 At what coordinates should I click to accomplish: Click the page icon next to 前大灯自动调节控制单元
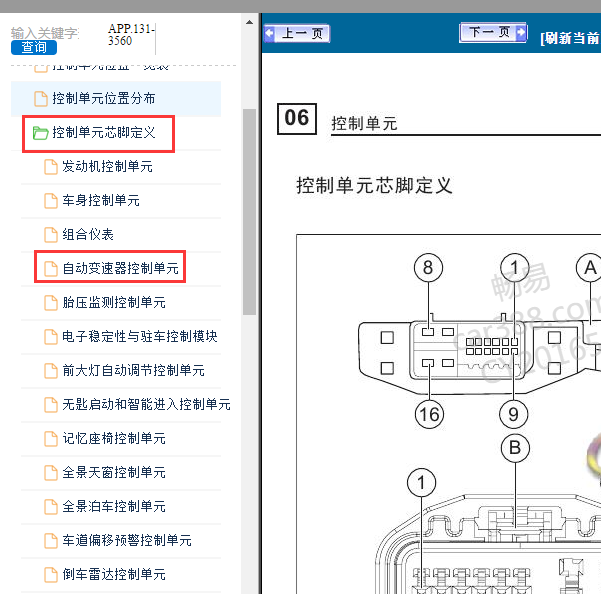click(51, 371)
